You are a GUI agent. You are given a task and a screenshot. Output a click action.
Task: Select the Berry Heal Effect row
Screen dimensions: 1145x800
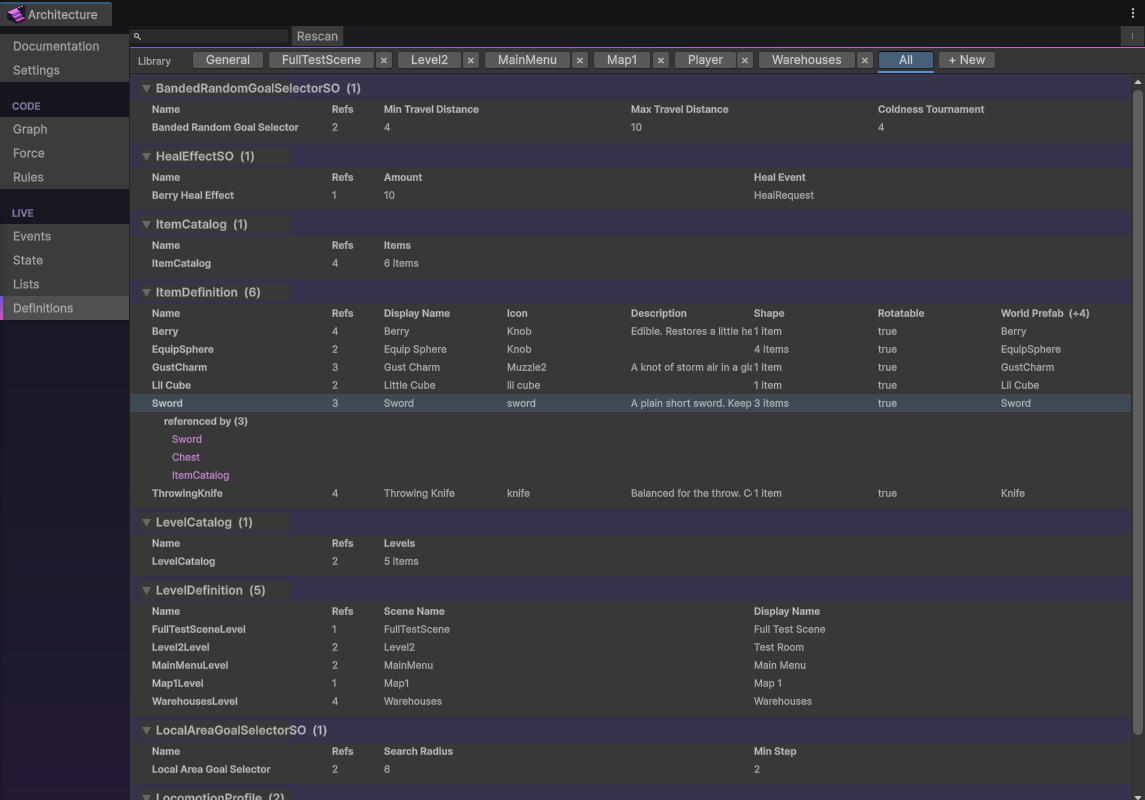click(x=631, y=196)
